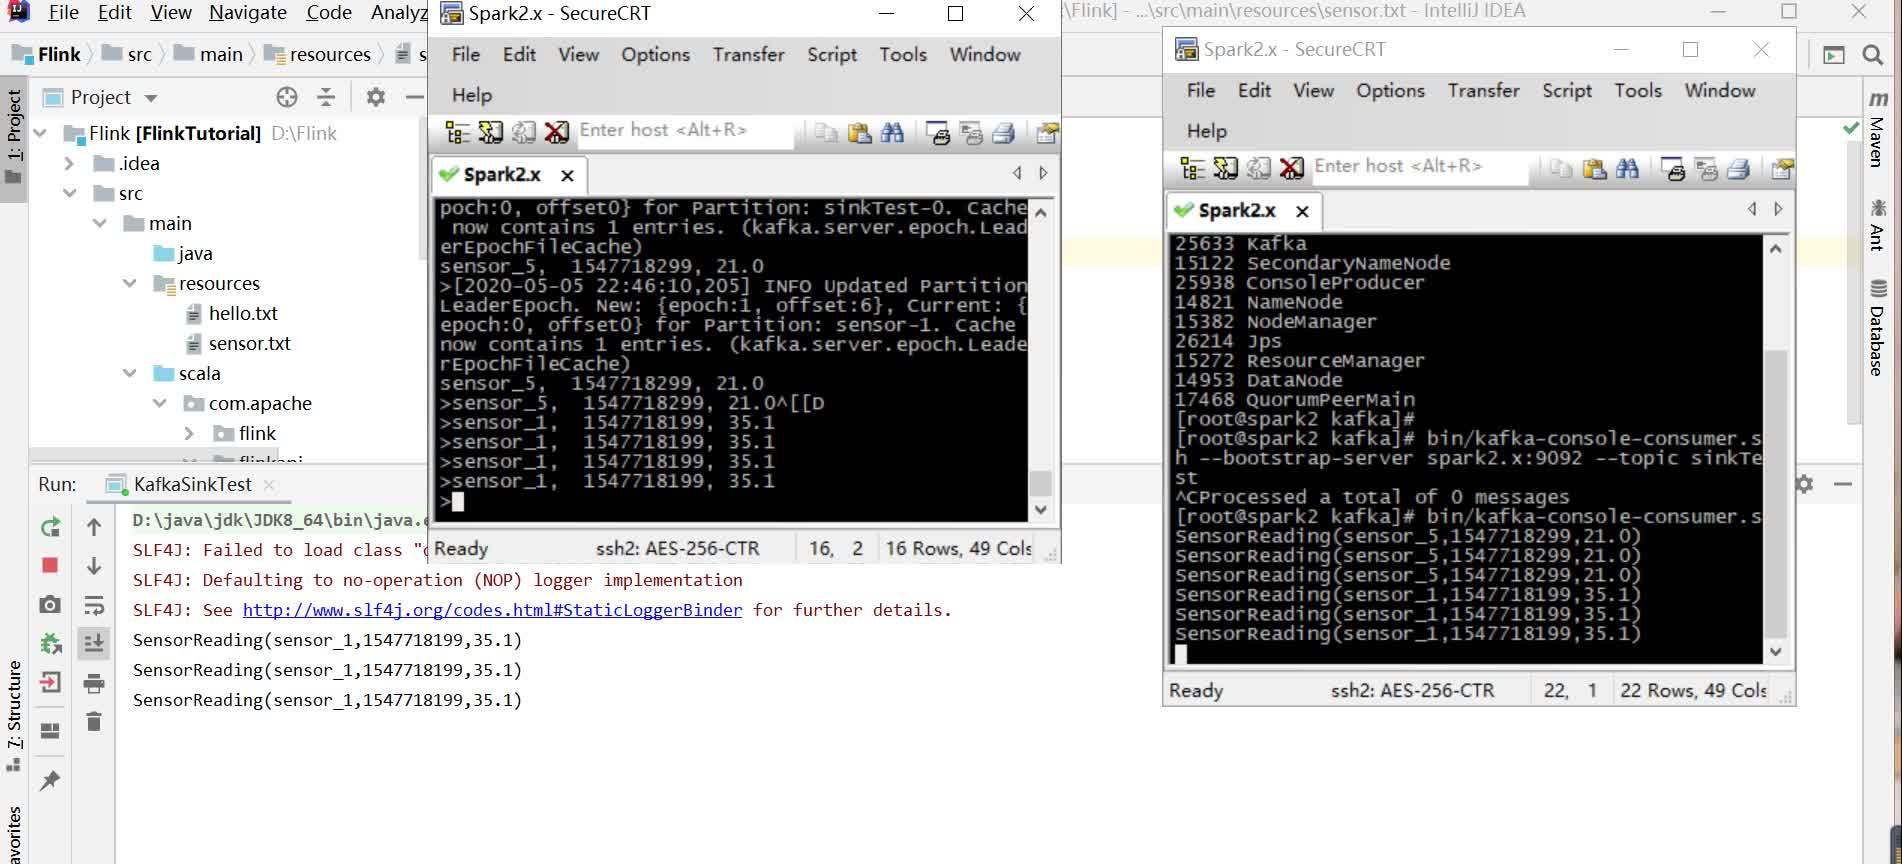This screenshot has width=1902, height=864.
Task: Click the Enter host field in the right SecureCRT window
Action: 1420,166
